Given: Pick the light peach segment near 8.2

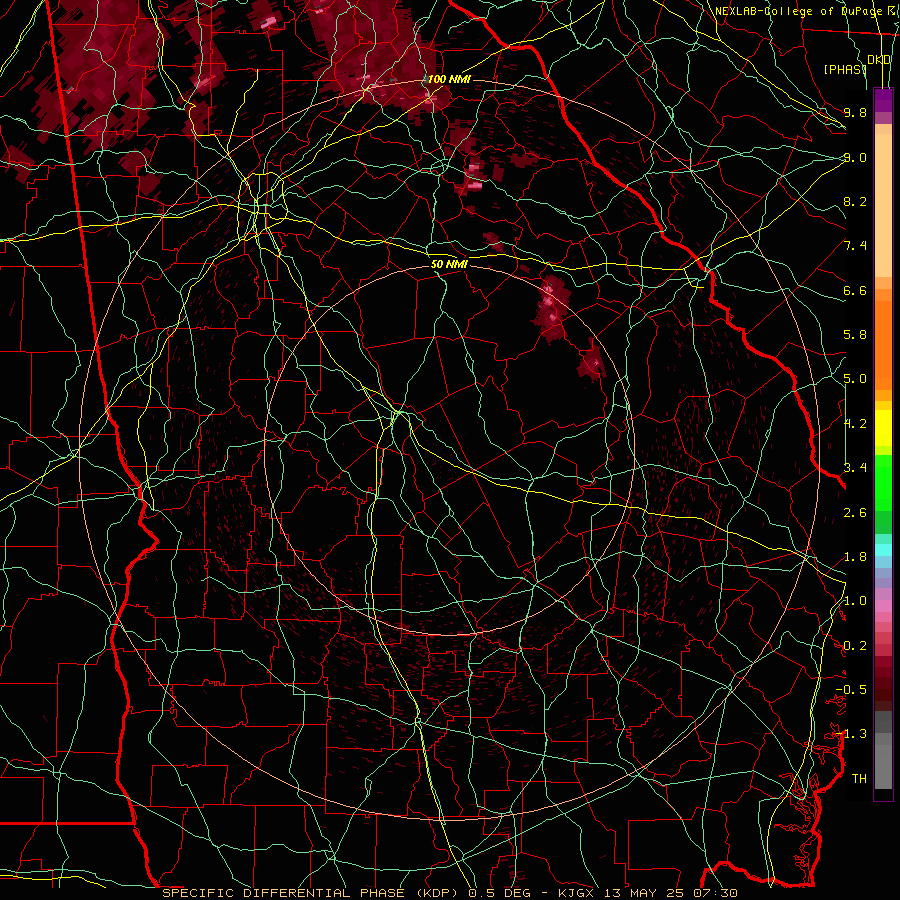Looking at the screenshot, I should [883, 205].
